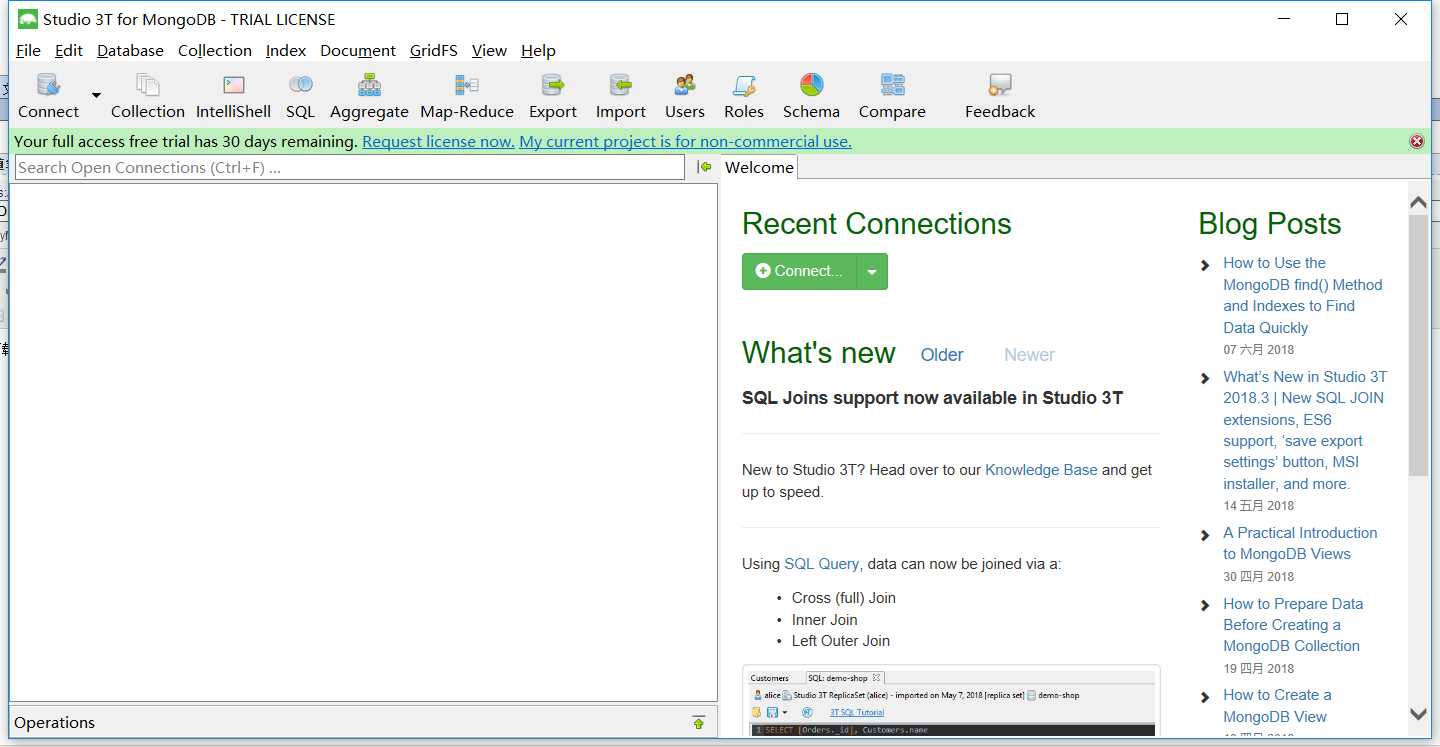Open the View menu

(x=489, y=50)
